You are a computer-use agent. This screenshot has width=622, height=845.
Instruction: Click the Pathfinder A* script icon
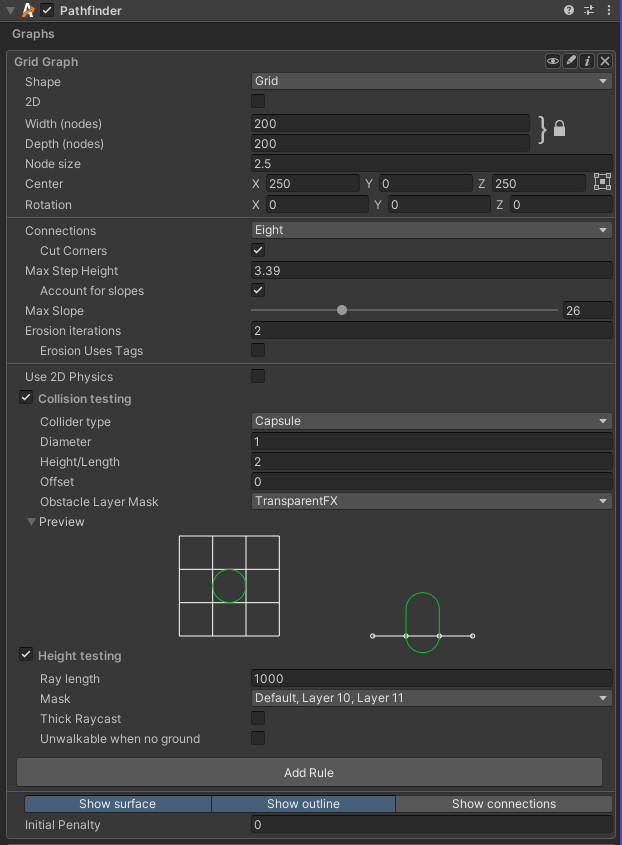28,10
